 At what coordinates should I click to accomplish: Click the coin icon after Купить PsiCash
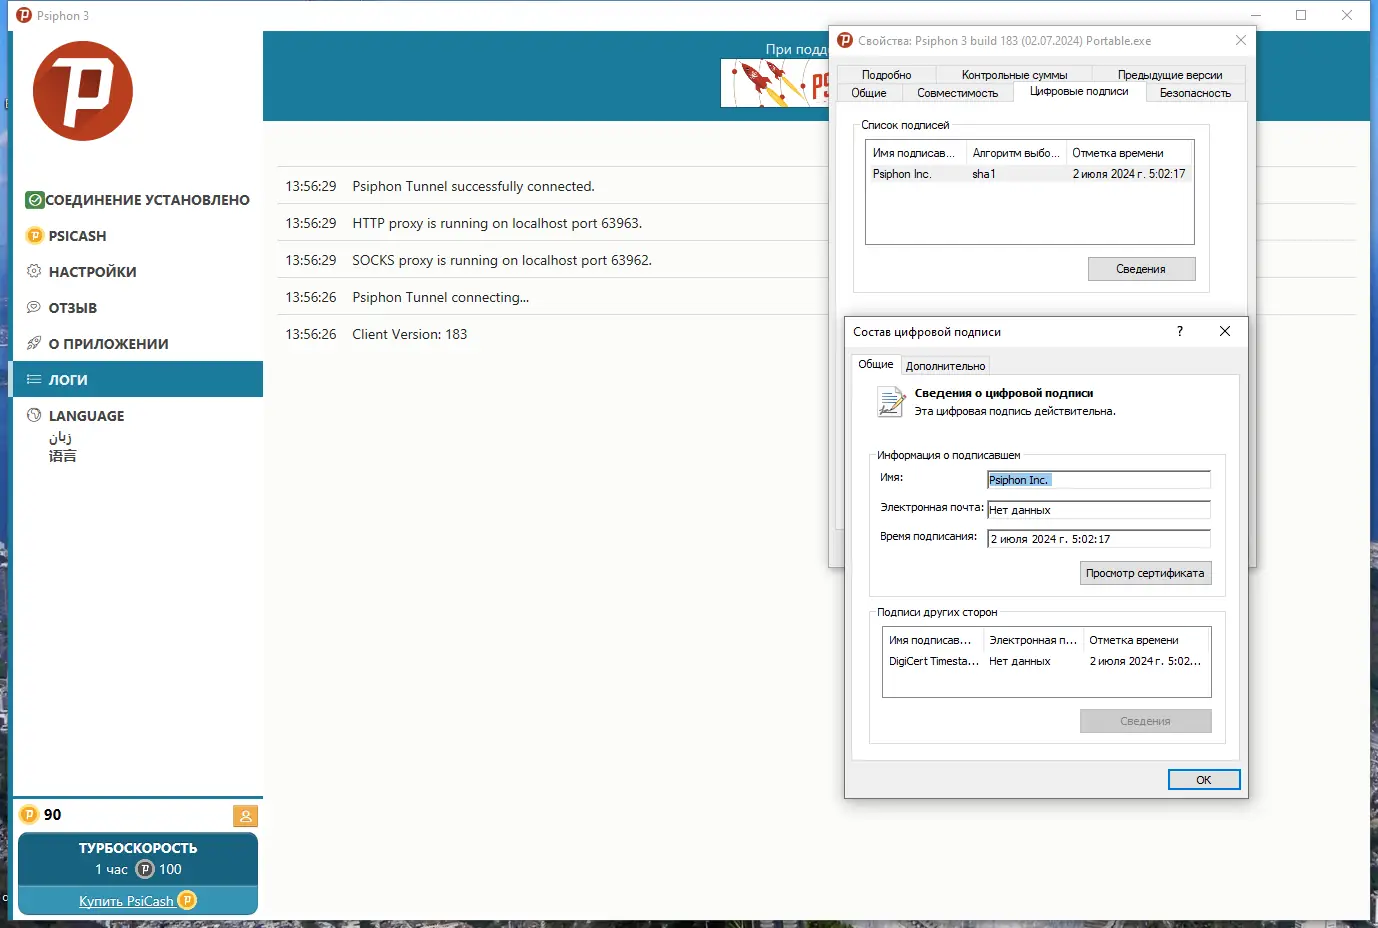pos(187,900)
